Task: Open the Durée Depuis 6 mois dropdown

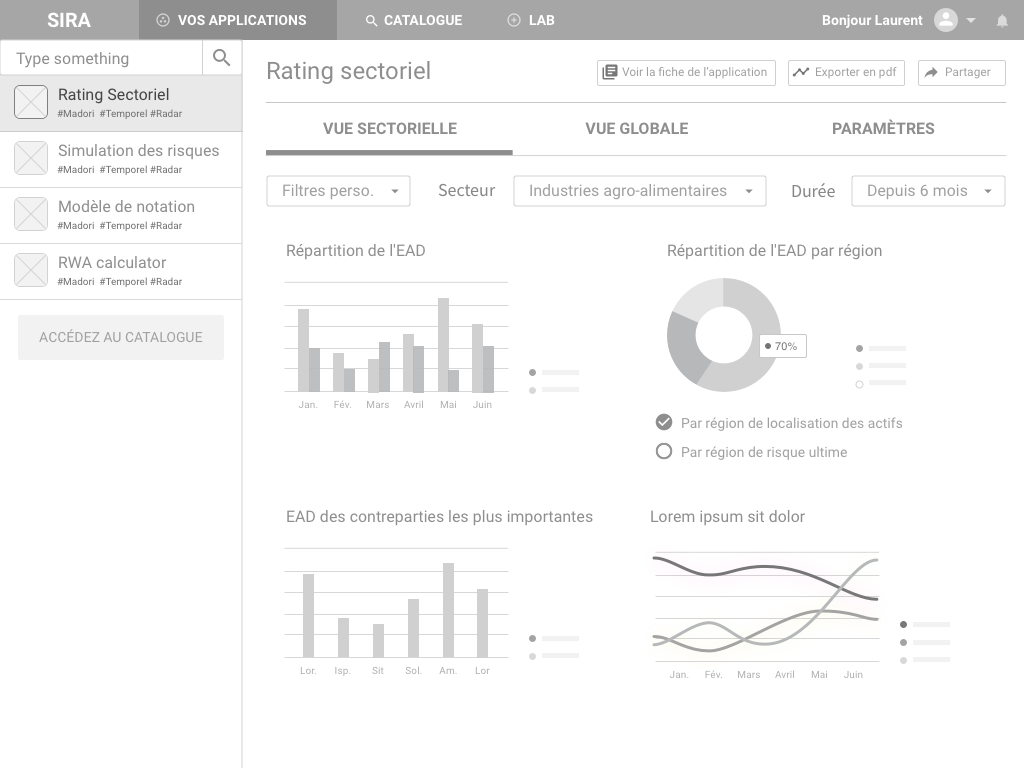Action: pyautogui.click(x=928, y=191)
